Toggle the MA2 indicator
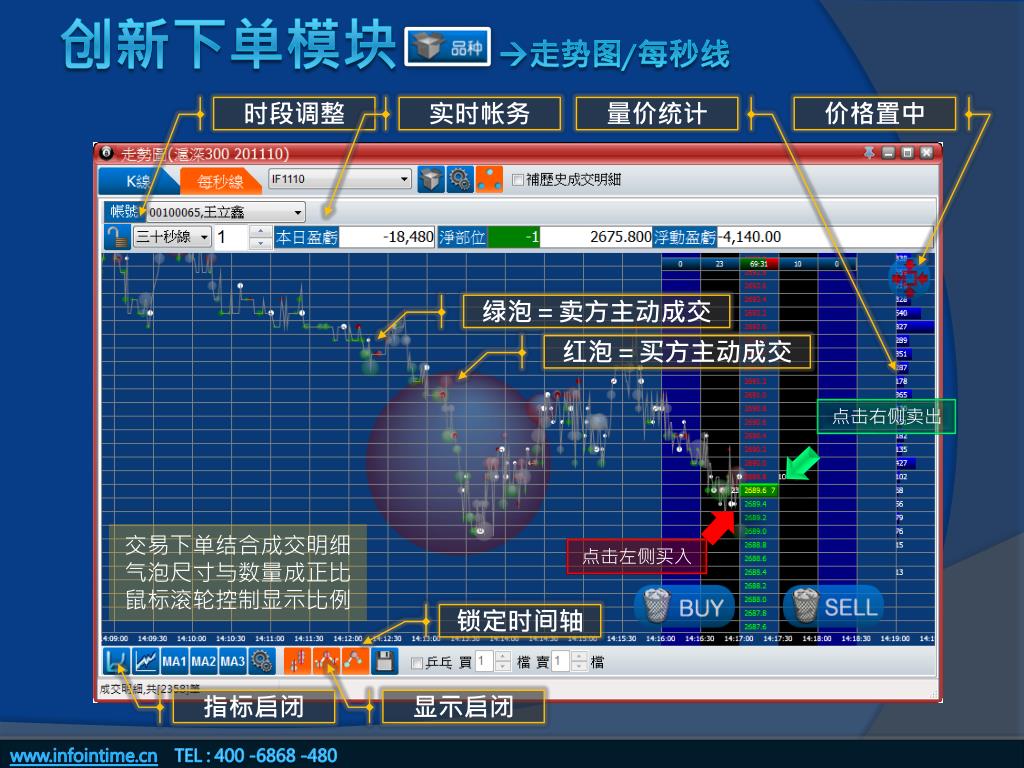This screenshot has height=768, width=1024. 203,662
